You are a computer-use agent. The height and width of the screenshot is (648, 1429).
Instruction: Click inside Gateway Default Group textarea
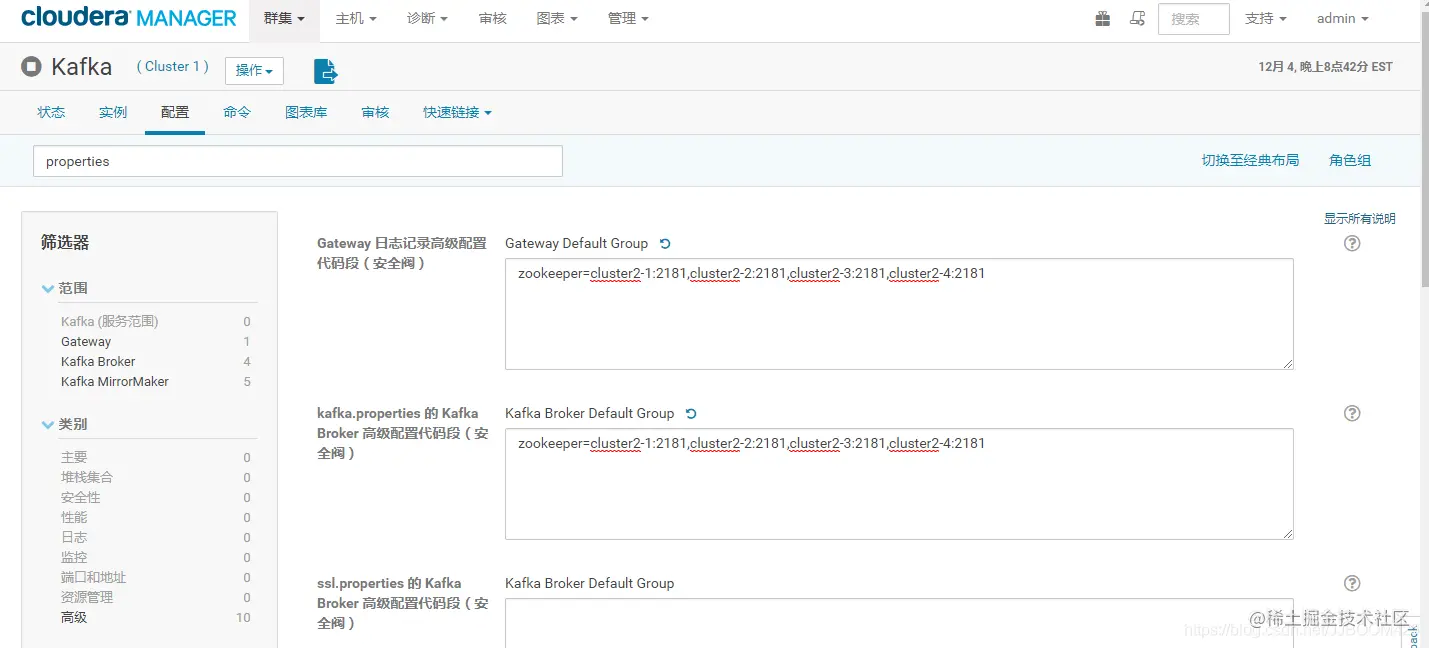pyautogui.click(x=899, y=314)
